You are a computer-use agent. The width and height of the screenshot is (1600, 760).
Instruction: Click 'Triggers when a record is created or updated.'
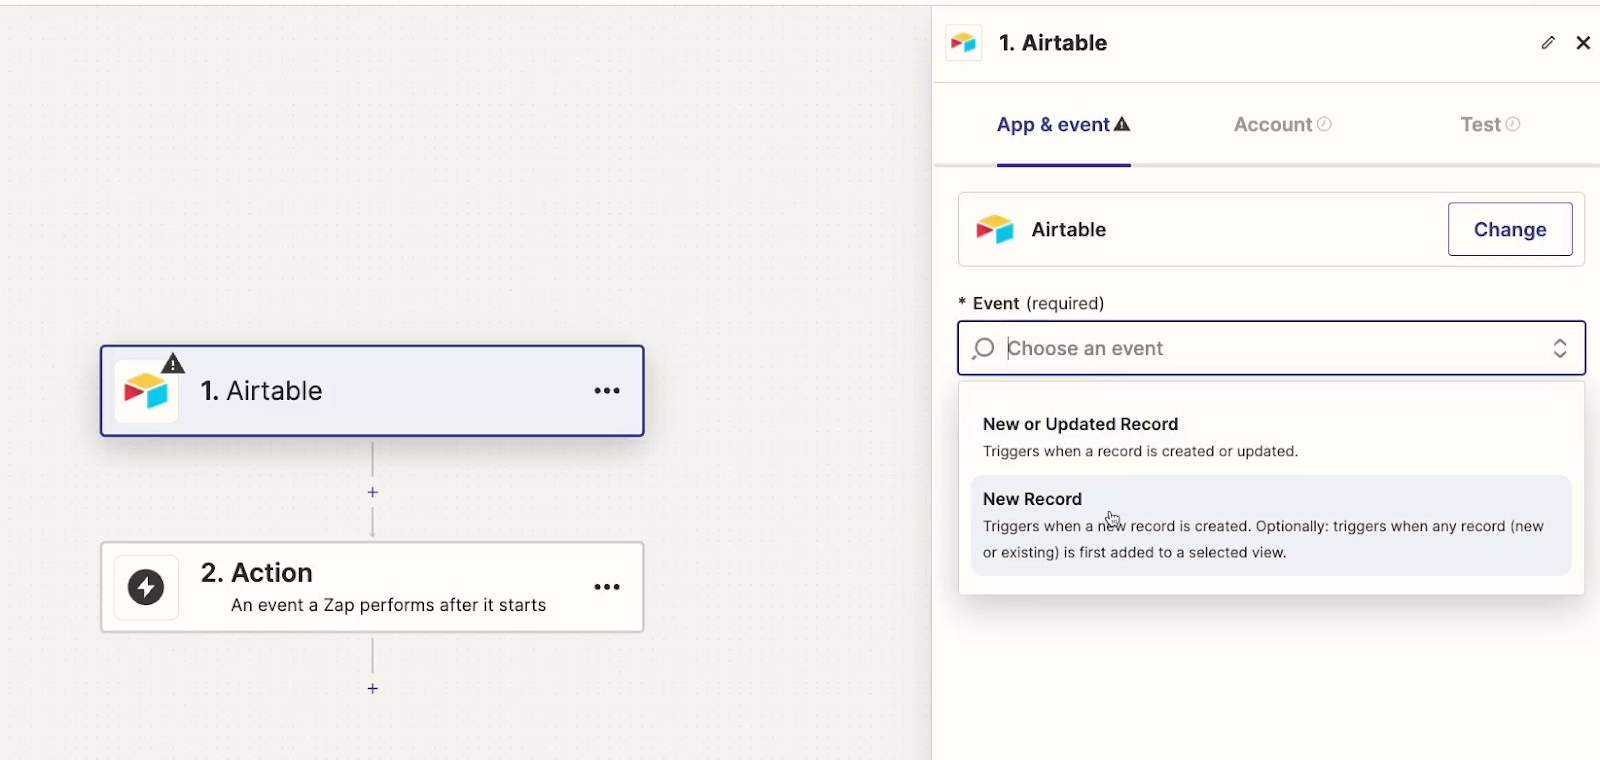click(1140, 451)
